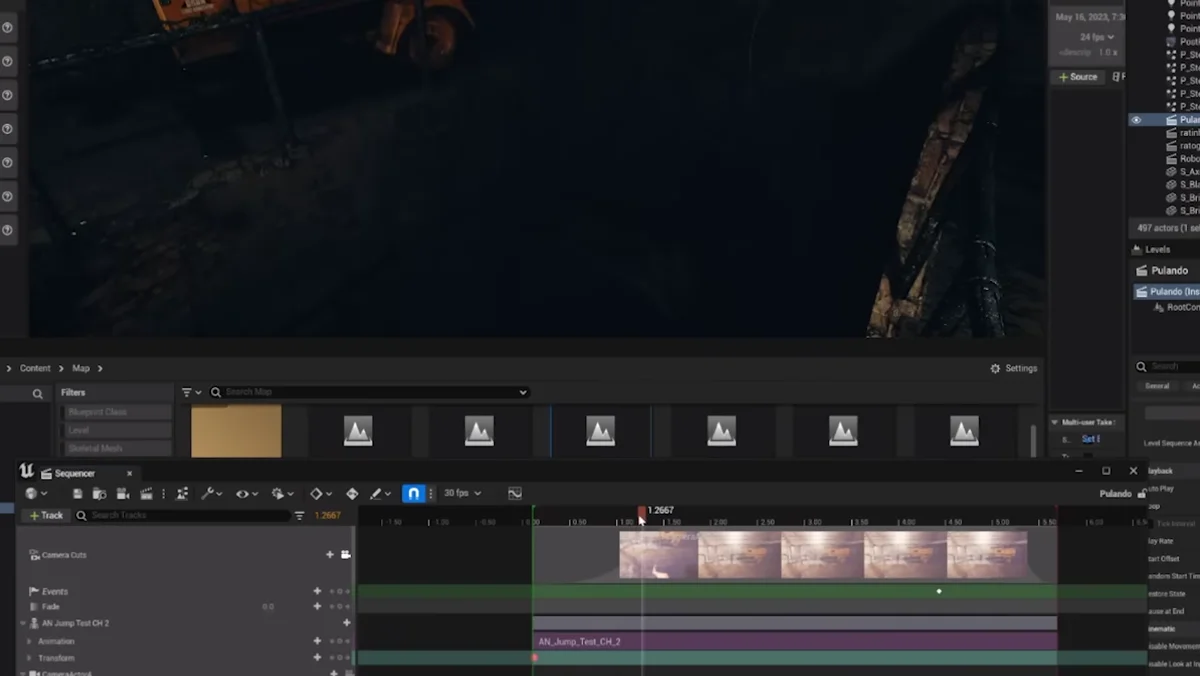Collapse the Multi-user Take section
This screenshot has height=676, width=1200.
point(1054,422)
